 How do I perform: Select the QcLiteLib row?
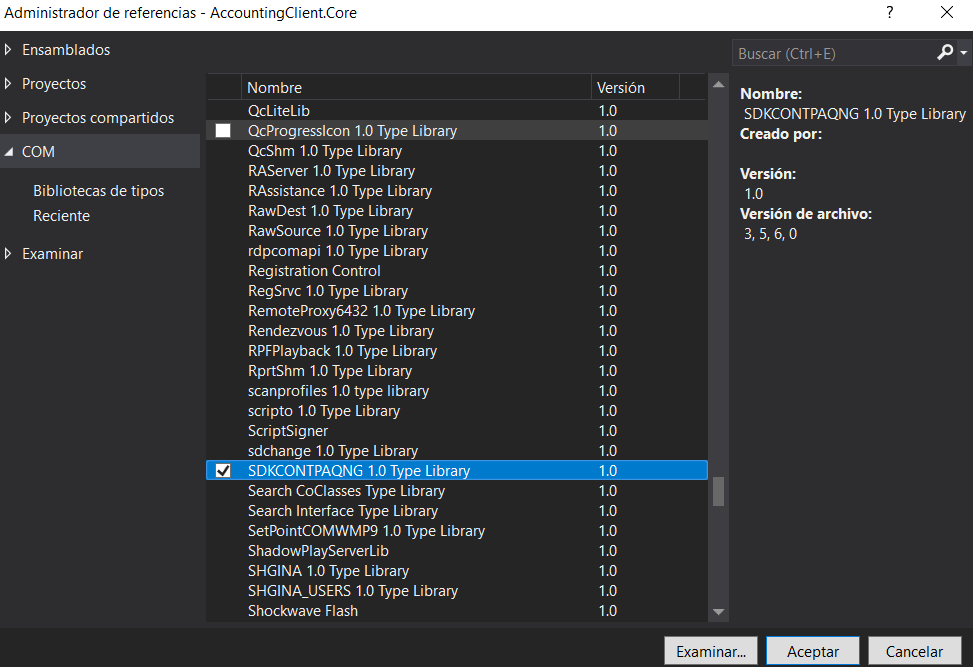[x=457, y=110]
